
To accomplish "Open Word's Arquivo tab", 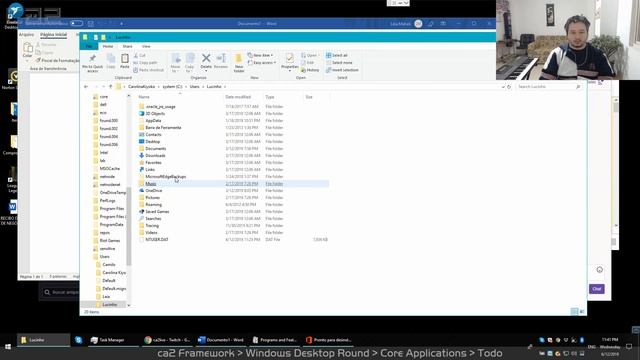I will pos(27,35).
